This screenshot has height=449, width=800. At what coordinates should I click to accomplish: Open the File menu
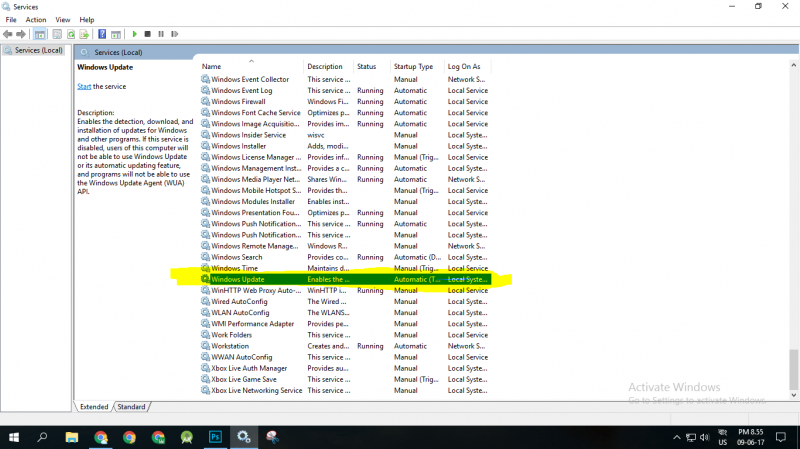point(11,19)
